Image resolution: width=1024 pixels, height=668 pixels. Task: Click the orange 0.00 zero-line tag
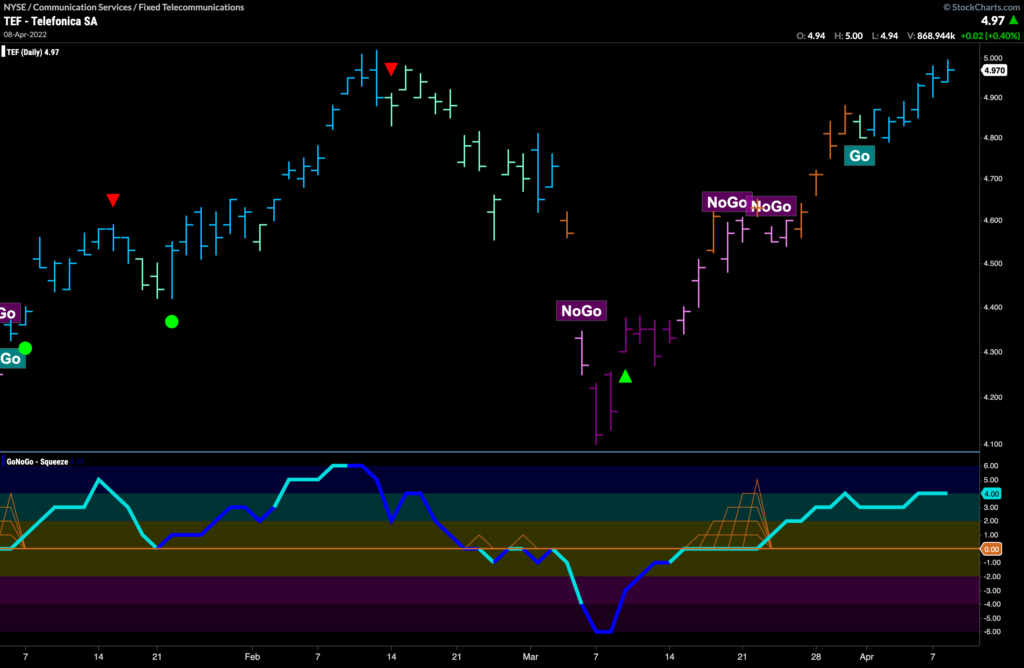point(991,549)
